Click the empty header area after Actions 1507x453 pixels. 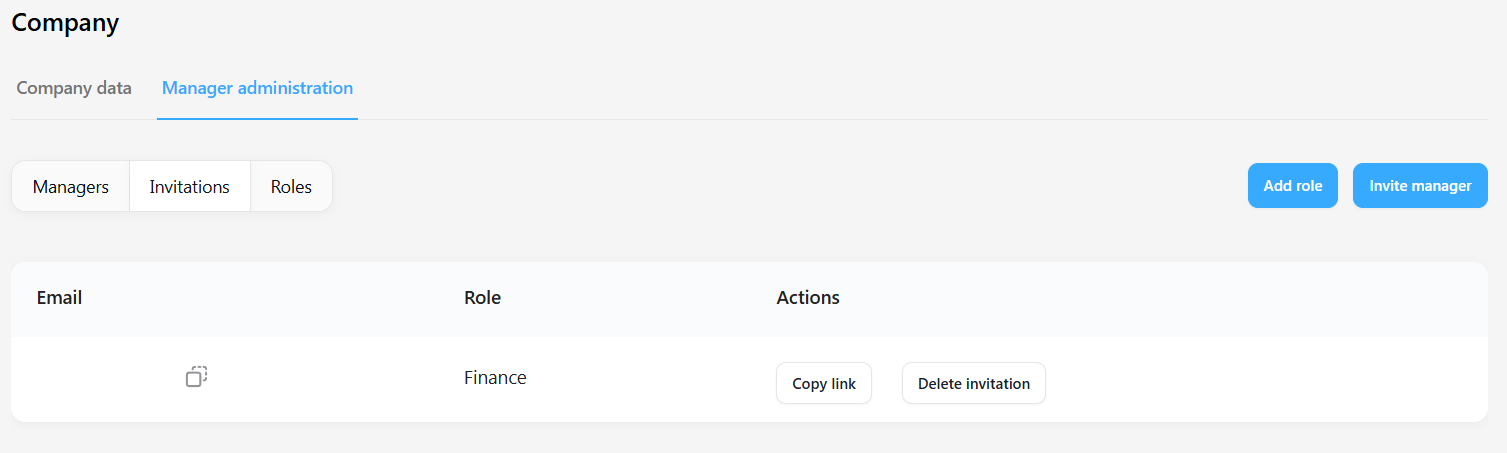1160,298
